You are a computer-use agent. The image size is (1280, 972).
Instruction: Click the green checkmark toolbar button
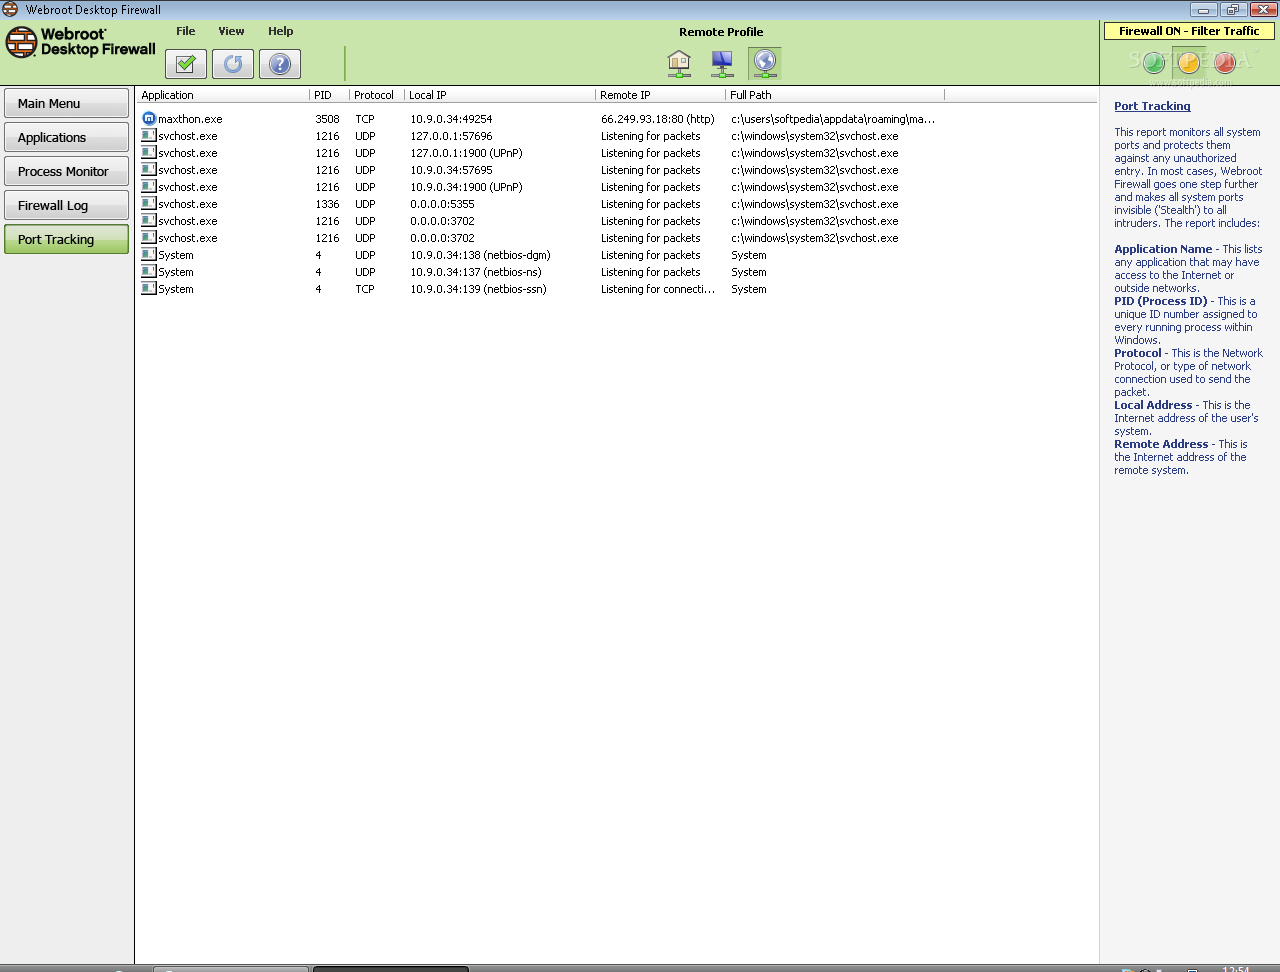pyautogui.click(x=185, y=64)
